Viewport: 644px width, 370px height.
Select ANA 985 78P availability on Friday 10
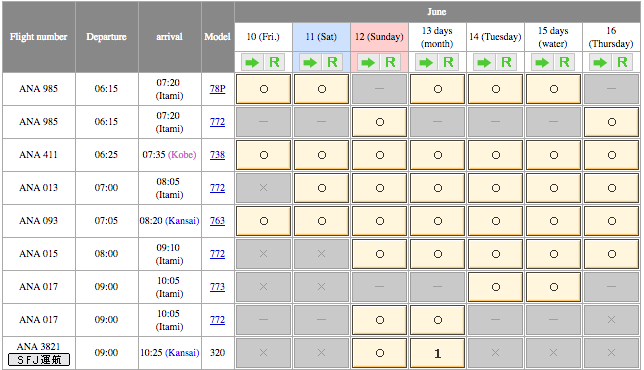(x=264, y=89)
